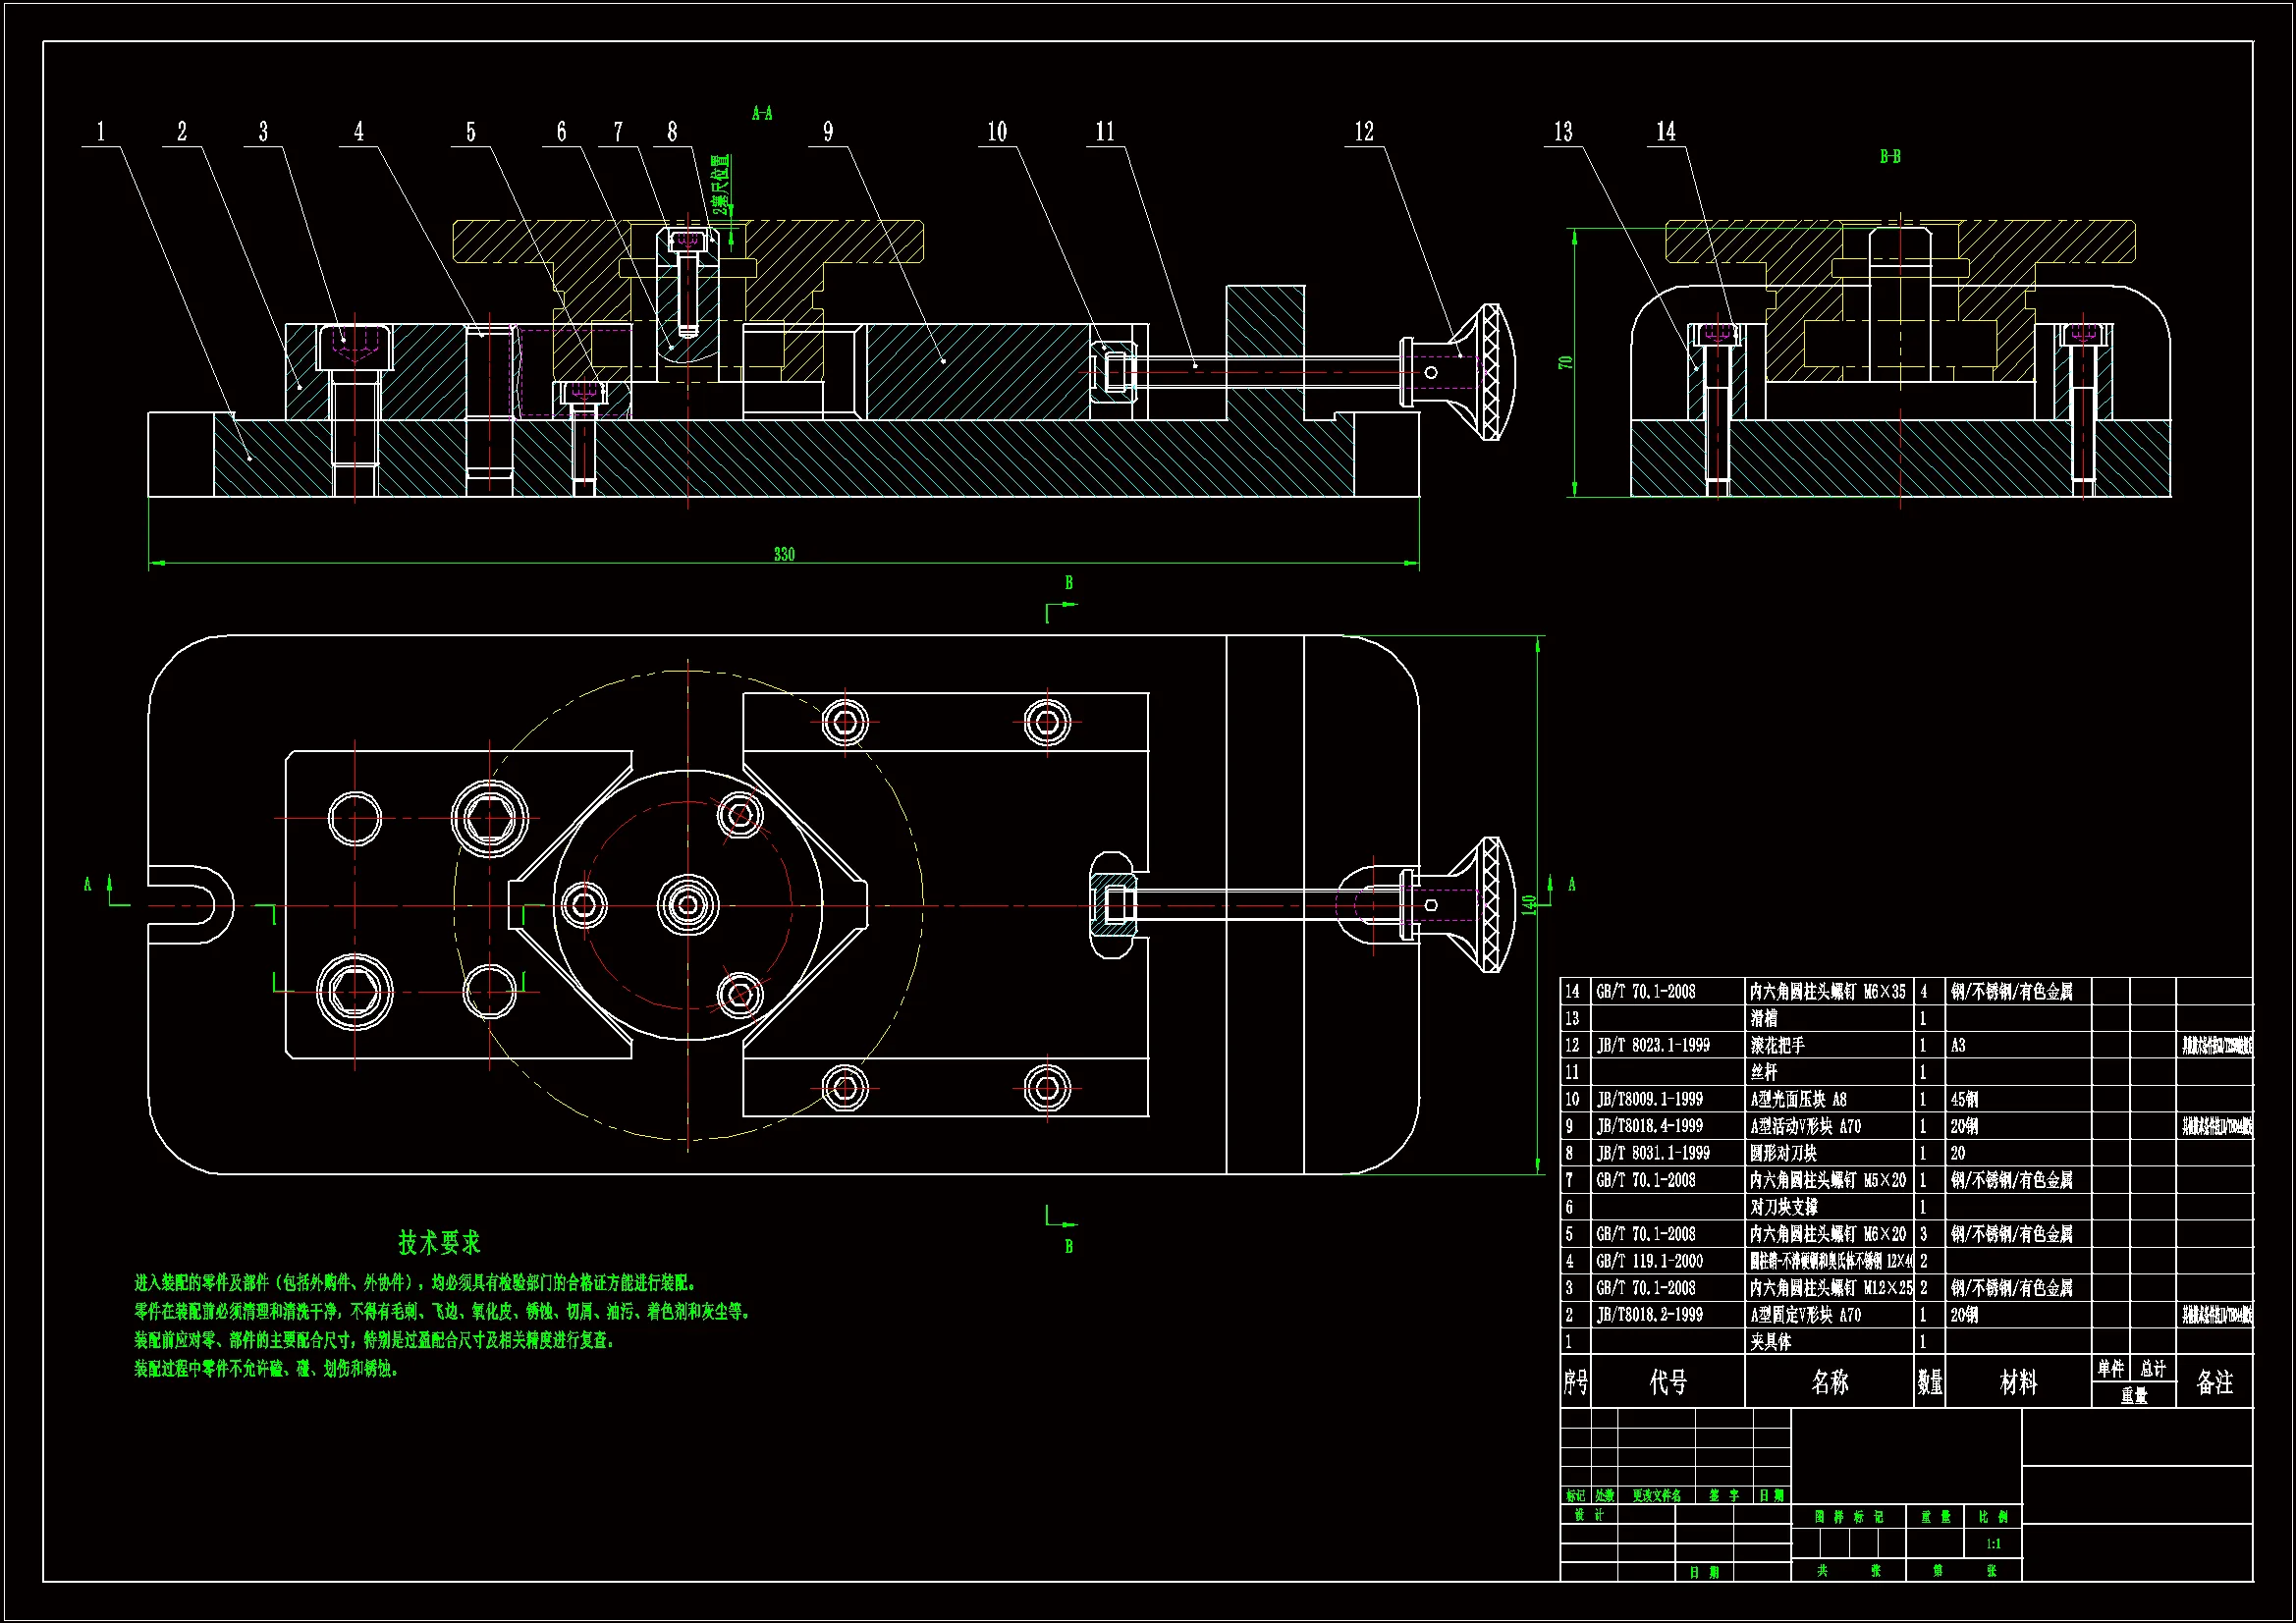Image resolution: width=2296 pixels, height=1623 pixels.
Task: Click the B-B section view label
Action: click(1890, 157)
